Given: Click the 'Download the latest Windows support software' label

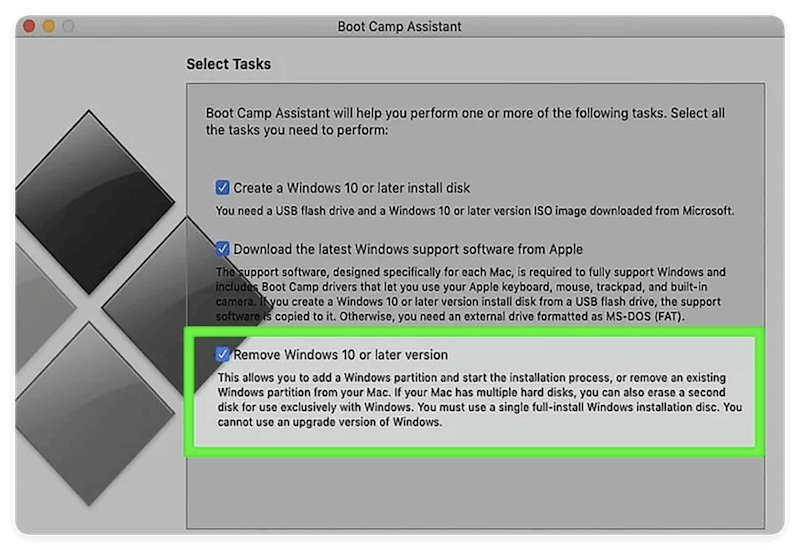Looking at the screenshot, I should [x=408, y=249].
